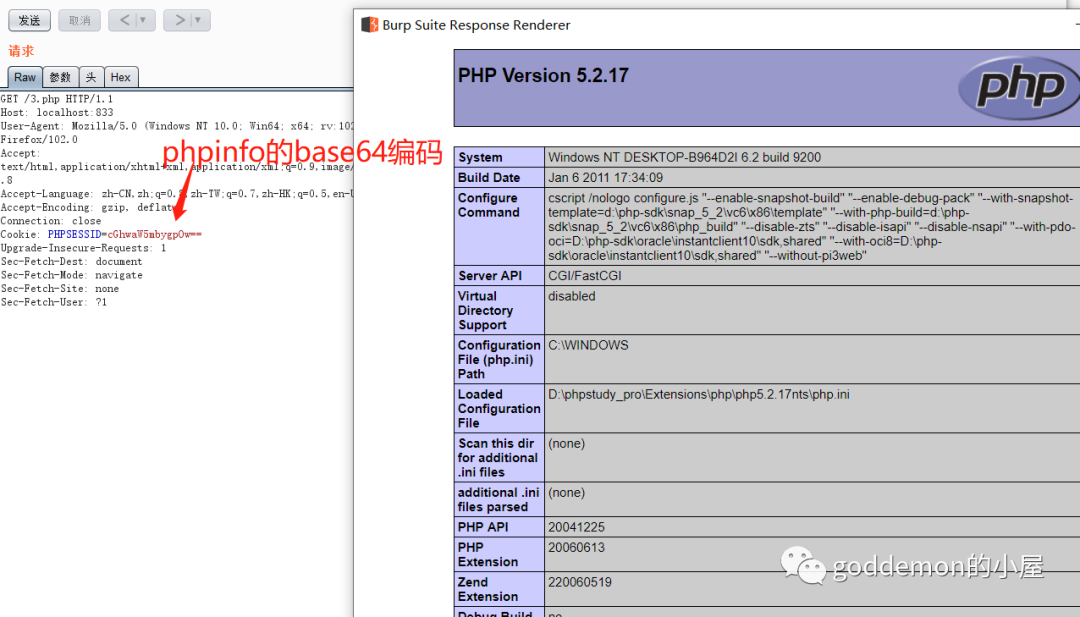Image resolution: width=1080 pixels, height=617 pixels.
Task: Click the 取消 cancel button
Action: [79, 21]
